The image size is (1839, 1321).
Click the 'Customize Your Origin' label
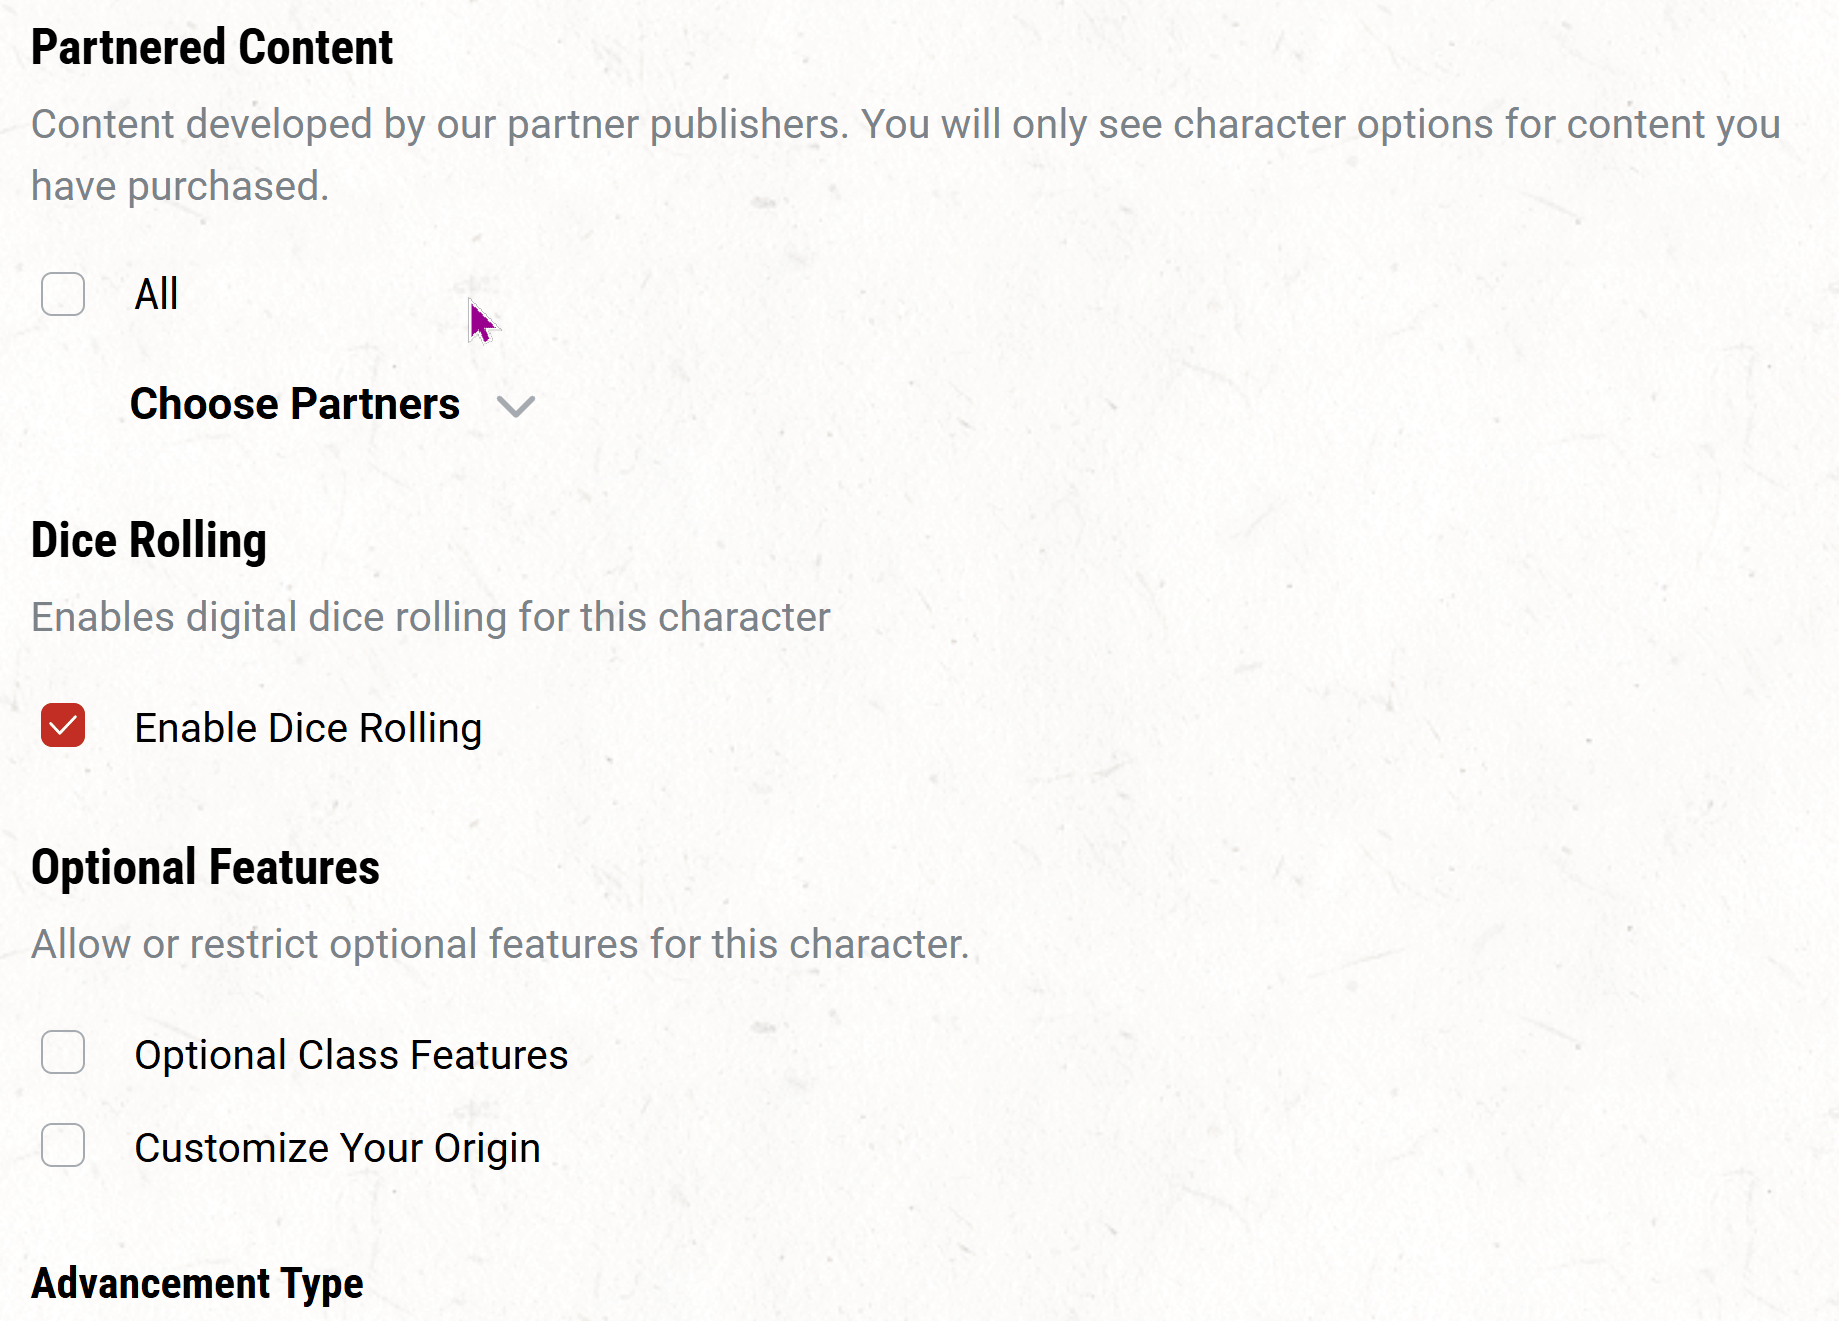coord(337,1149)
